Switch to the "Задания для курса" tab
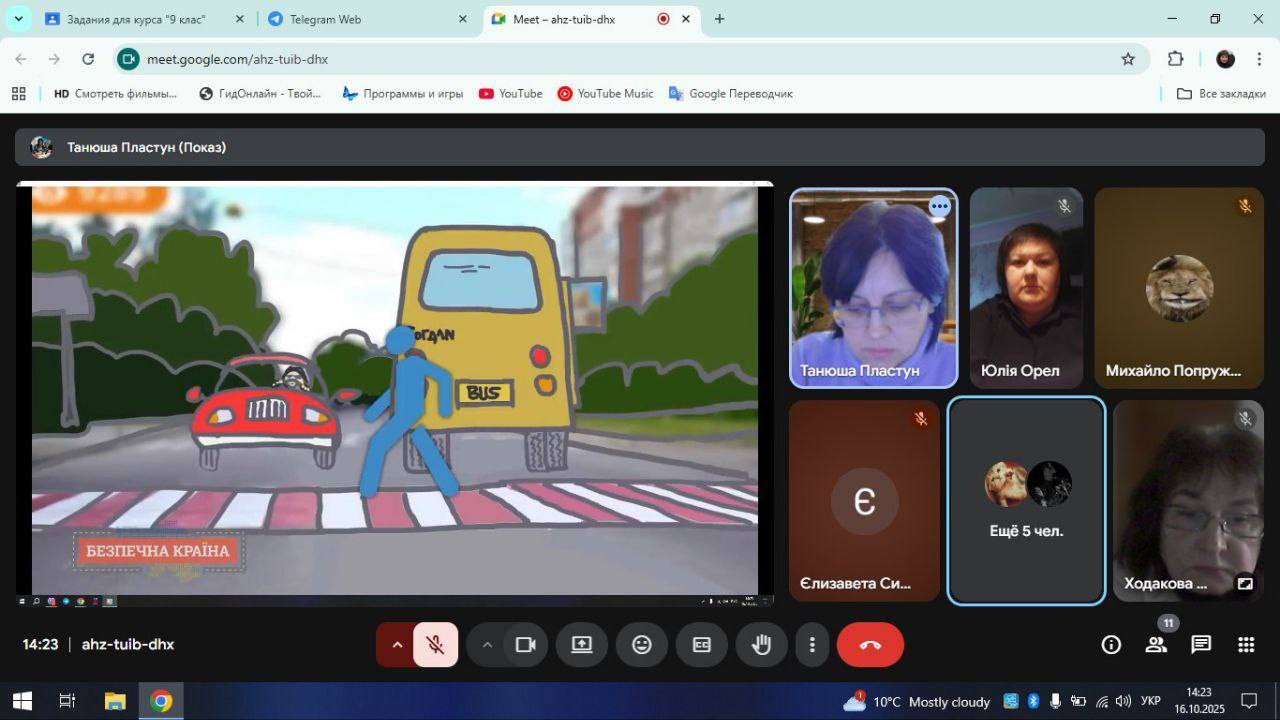This screenshot has width=1280, height=720. pos(143,19)
